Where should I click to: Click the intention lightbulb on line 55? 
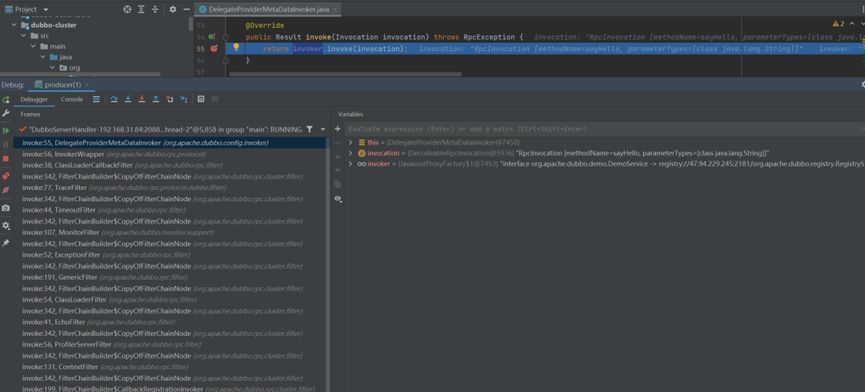(236, 47)
